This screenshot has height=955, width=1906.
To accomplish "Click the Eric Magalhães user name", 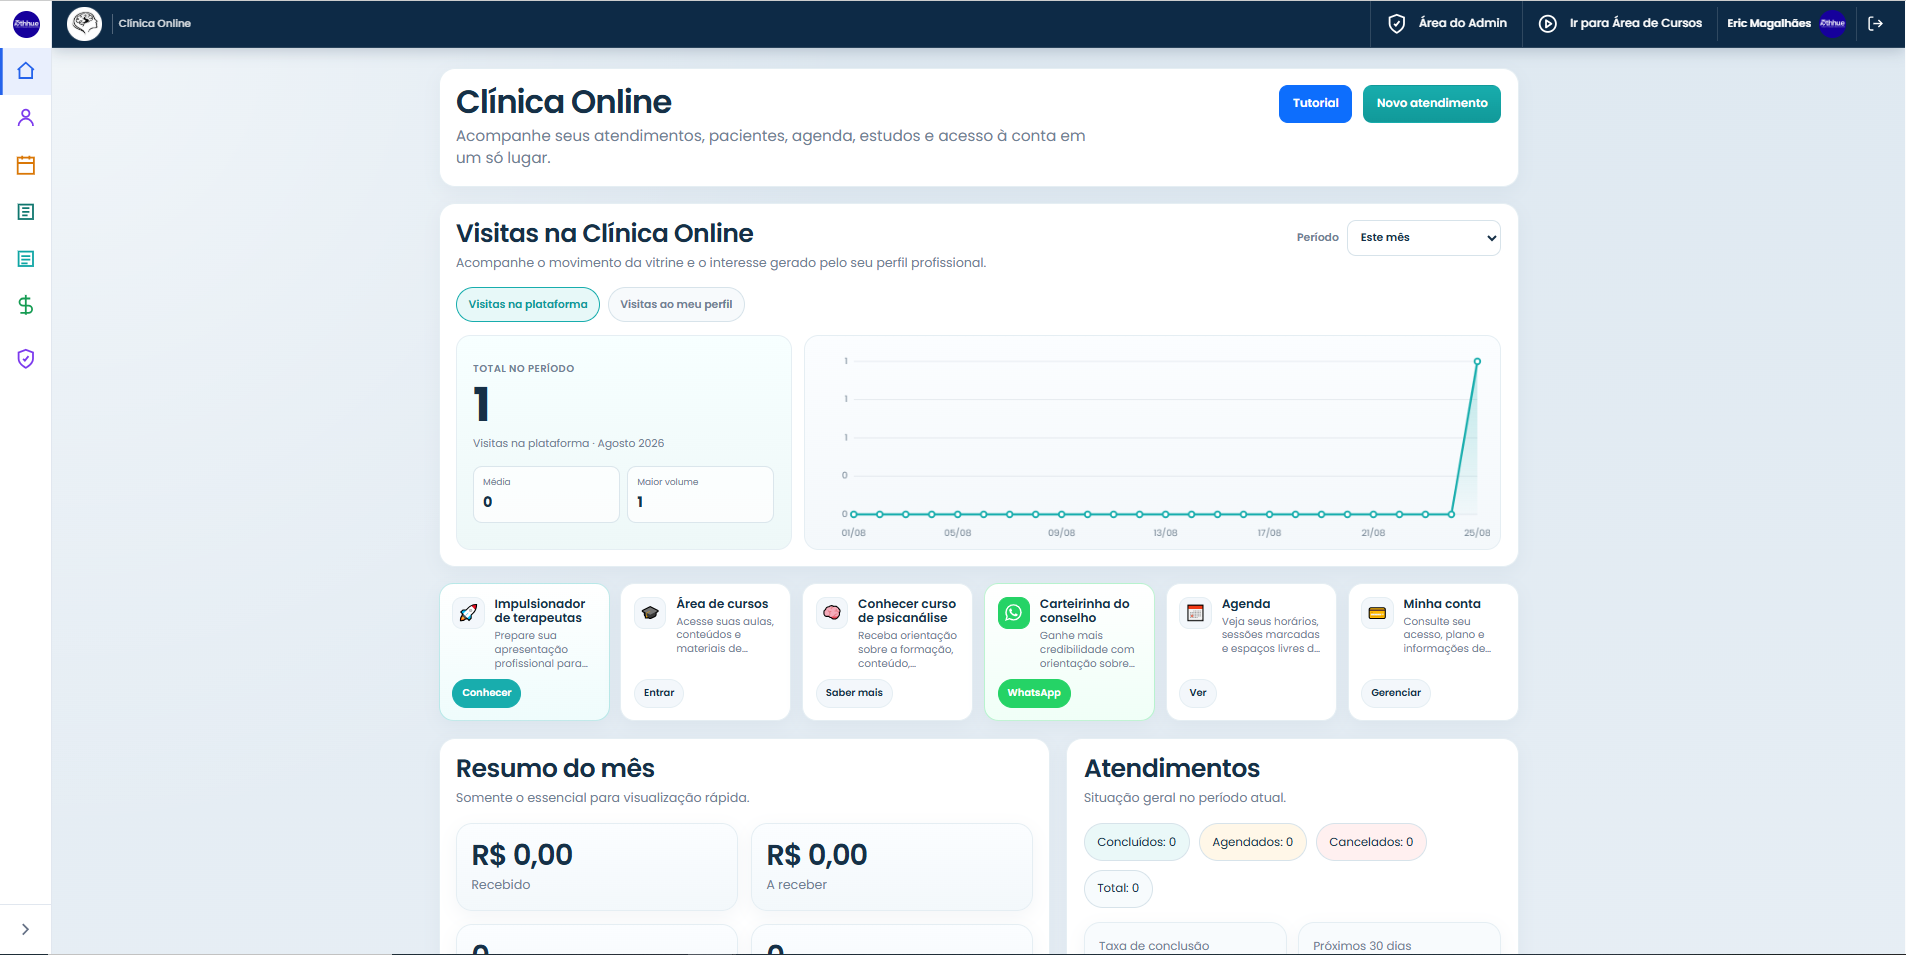I will pos(1769,24).
